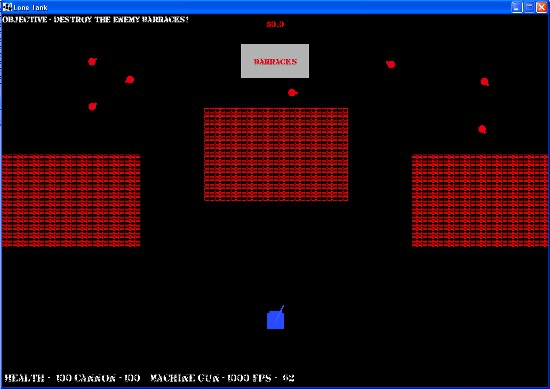550x389 pixels.
Task: Minimize the Lone Tank window
Action: 517,7
